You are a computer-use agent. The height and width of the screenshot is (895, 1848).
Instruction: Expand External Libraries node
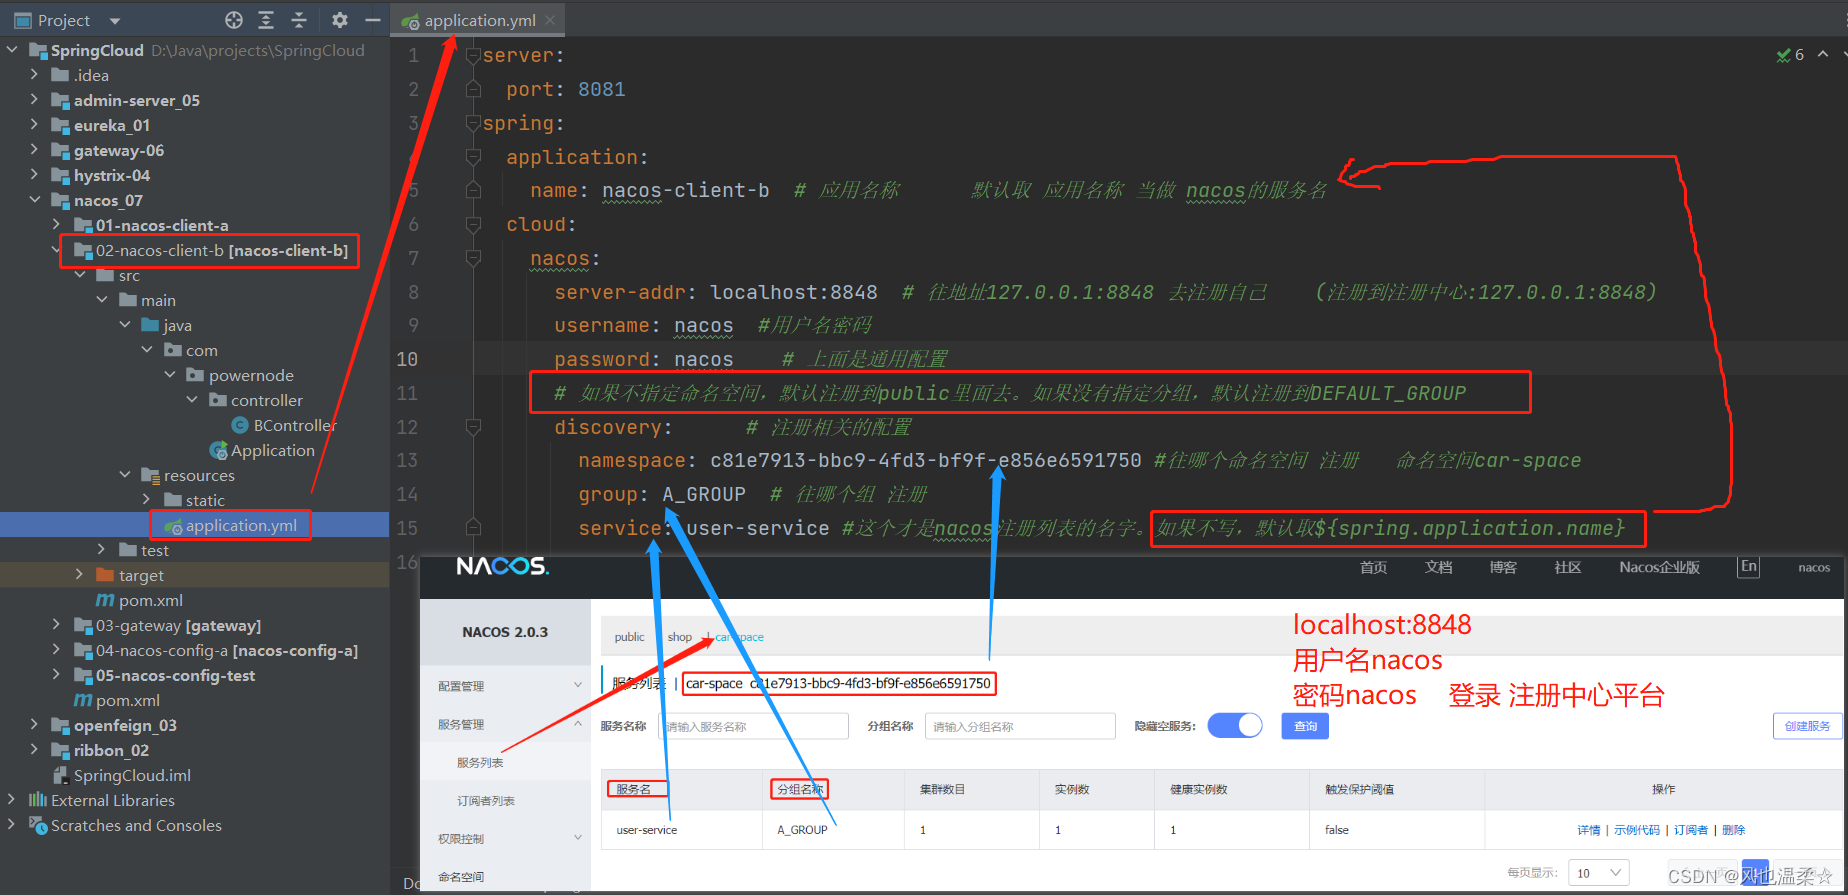tap(12, 800)
